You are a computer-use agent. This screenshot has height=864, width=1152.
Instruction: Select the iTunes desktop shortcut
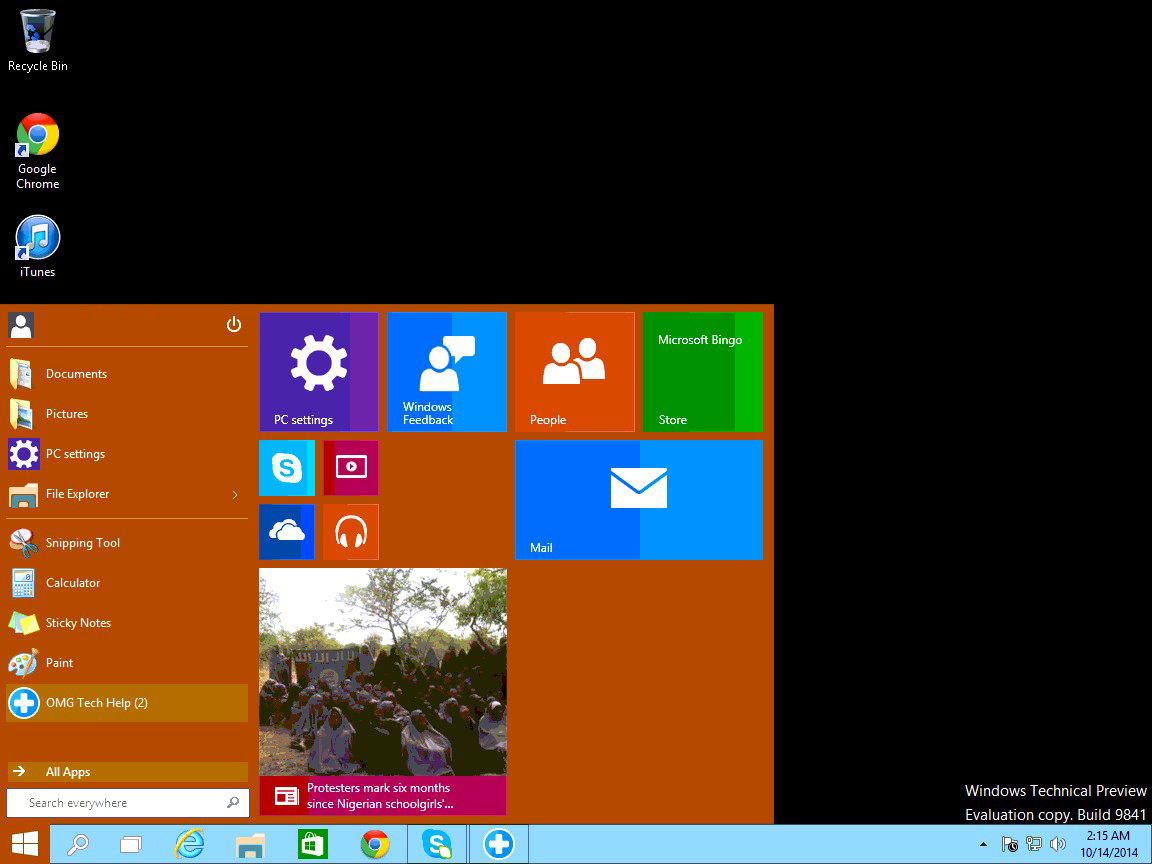(x=37, y=247)
